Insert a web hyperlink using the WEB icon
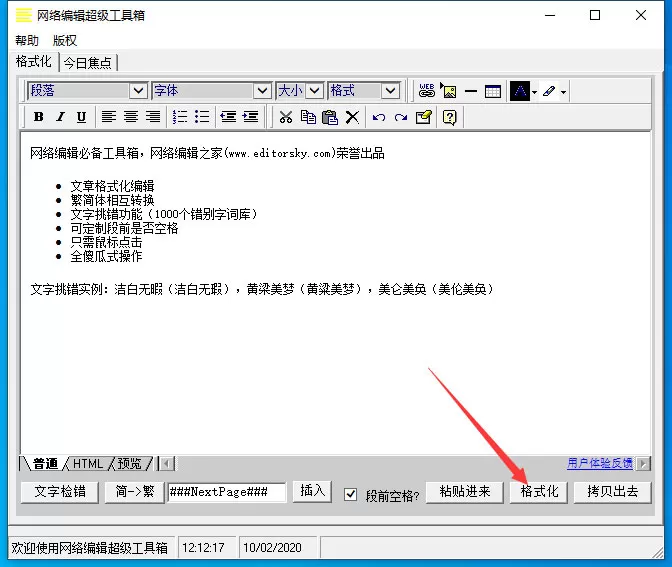The image size is (672, 567). pyautogui.click(x=426, y=91)
